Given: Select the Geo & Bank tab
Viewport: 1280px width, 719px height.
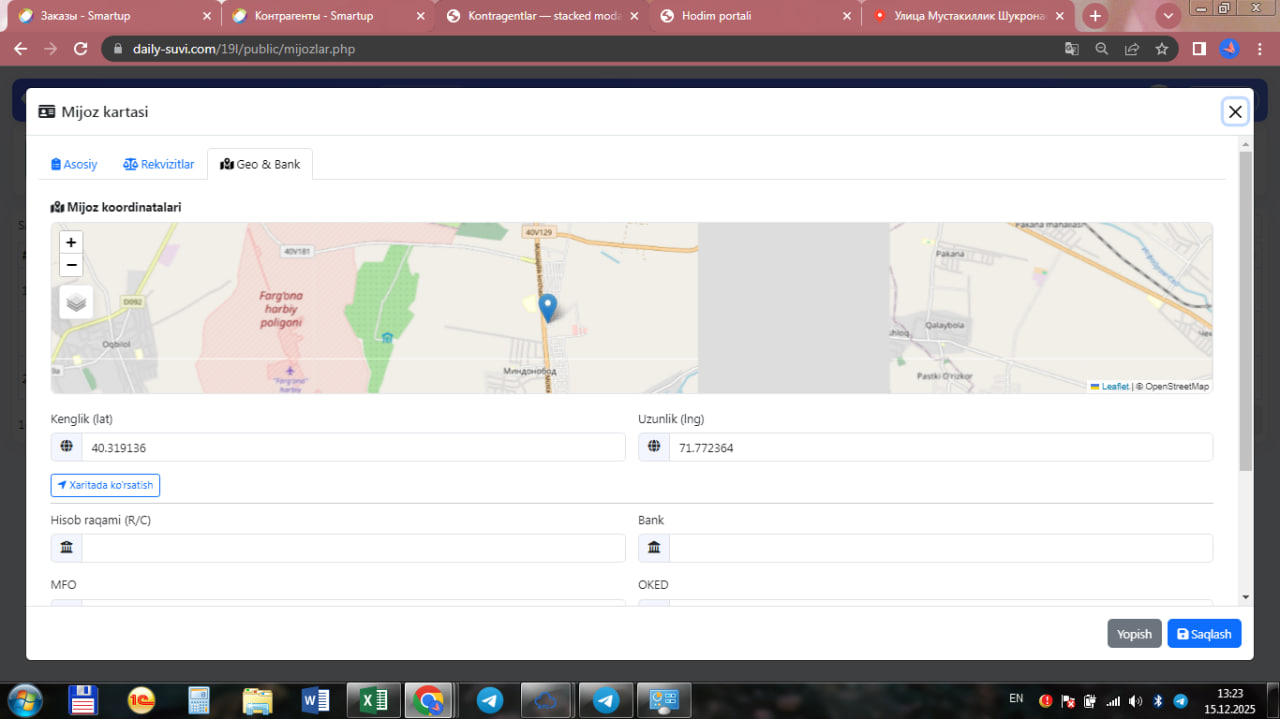Looking at the screenshot, I should point(260,164).
